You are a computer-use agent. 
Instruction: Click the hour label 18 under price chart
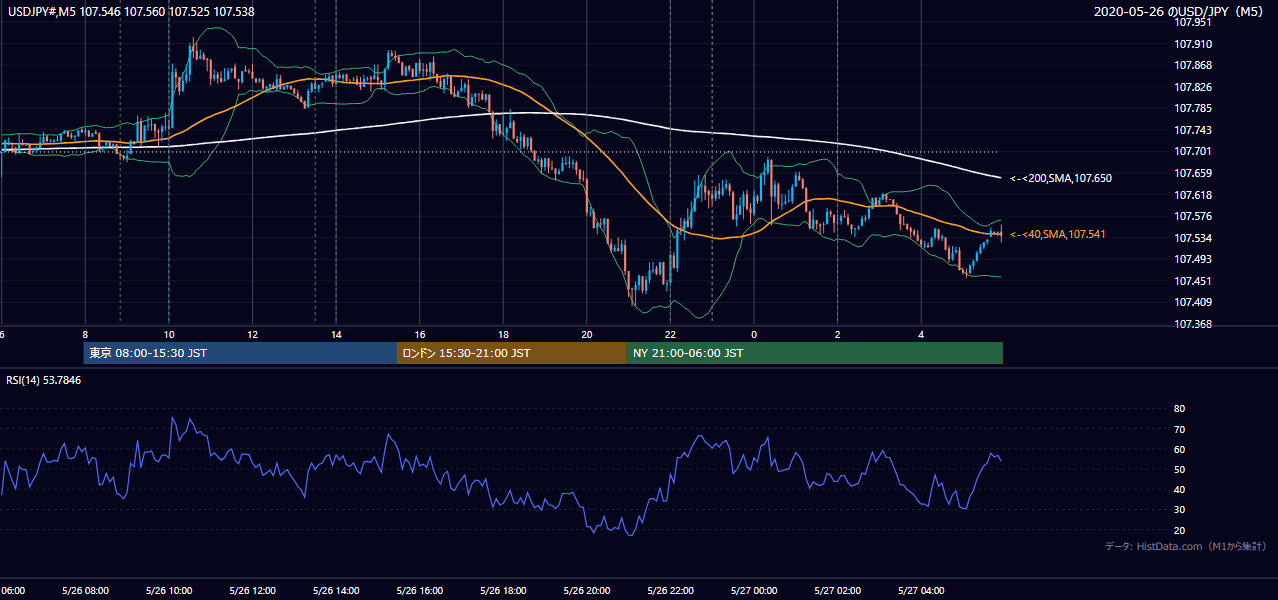click(x=504, y=335)
